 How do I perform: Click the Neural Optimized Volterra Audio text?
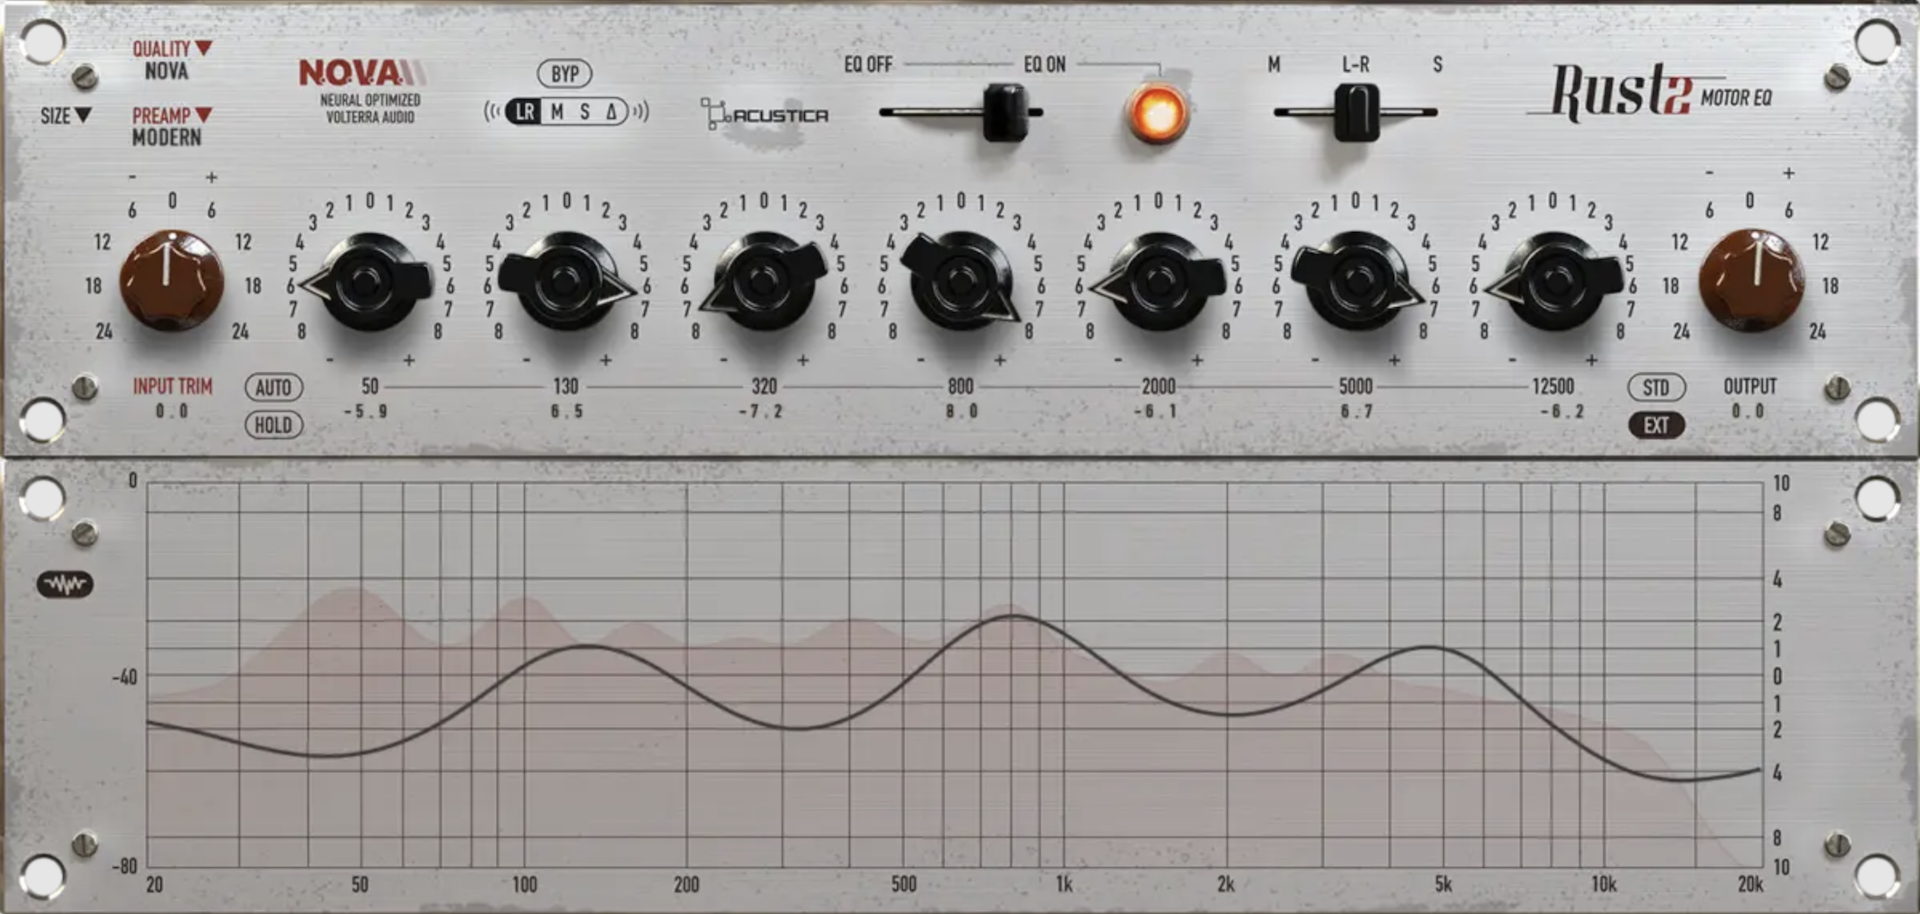coord(370,108)
